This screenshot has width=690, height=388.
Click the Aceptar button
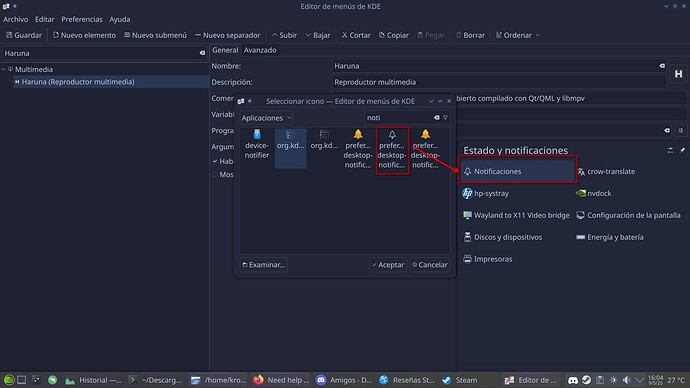pyautogui.click(x=388, y=265)
